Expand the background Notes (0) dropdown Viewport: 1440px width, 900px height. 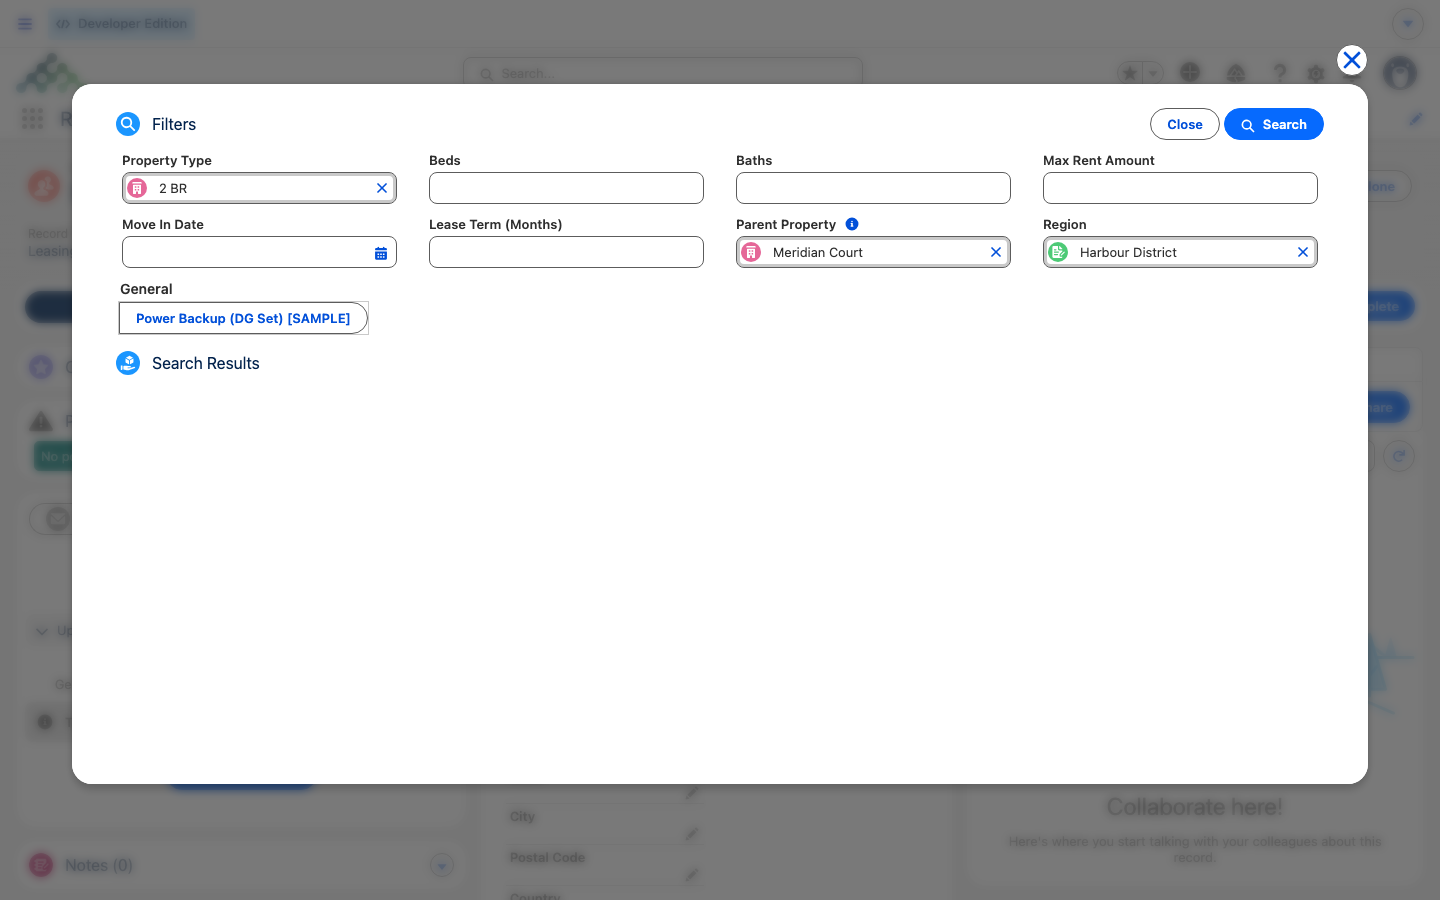pos(442,865)
